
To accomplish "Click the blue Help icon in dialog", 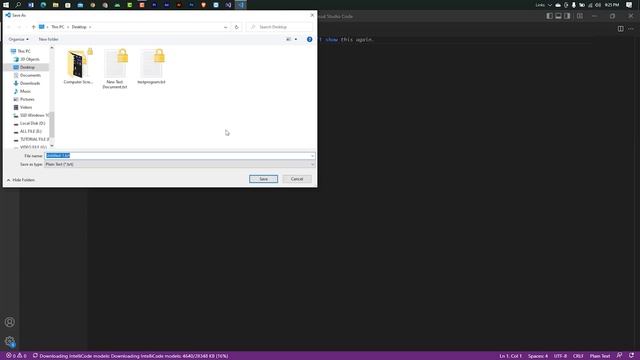I will pos(309,39).
